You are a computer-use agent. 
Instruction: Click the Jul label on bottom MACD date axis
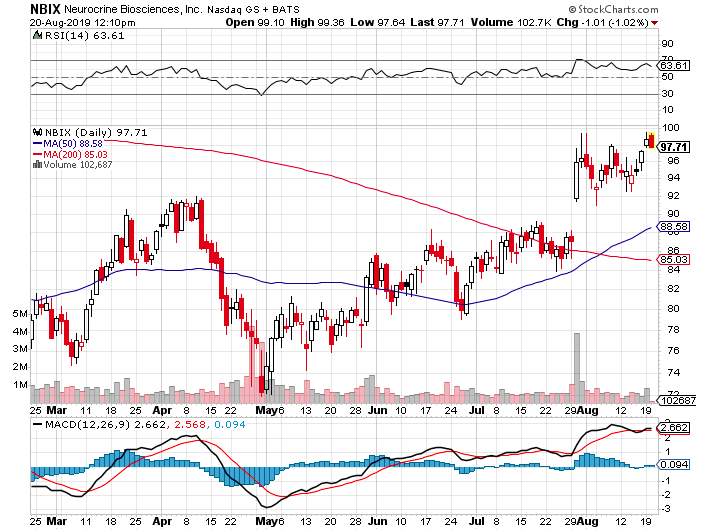point(478,521)
